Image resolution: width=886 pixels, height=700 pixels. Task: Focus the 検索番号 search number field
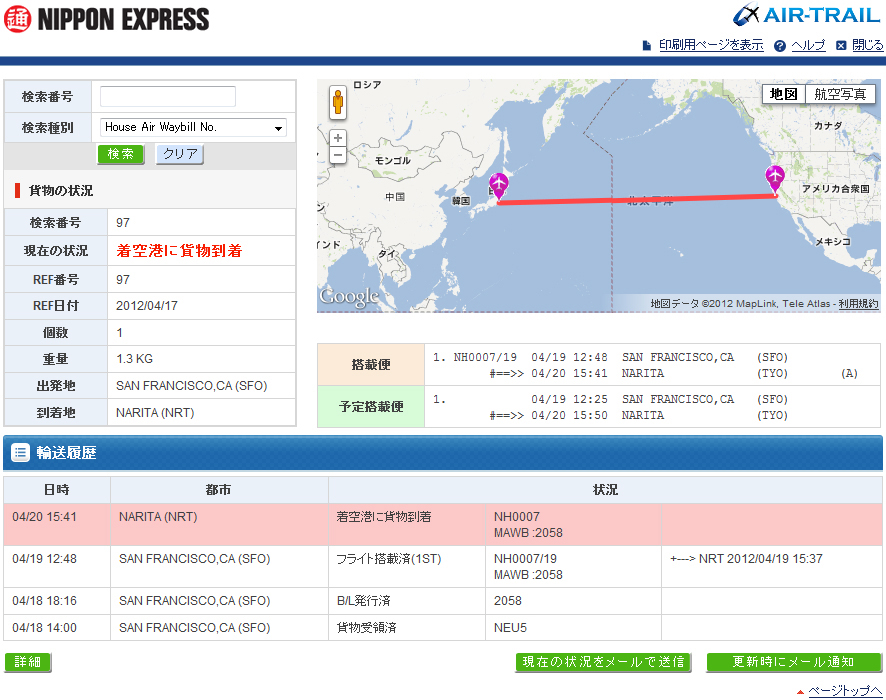pos(168,97)
